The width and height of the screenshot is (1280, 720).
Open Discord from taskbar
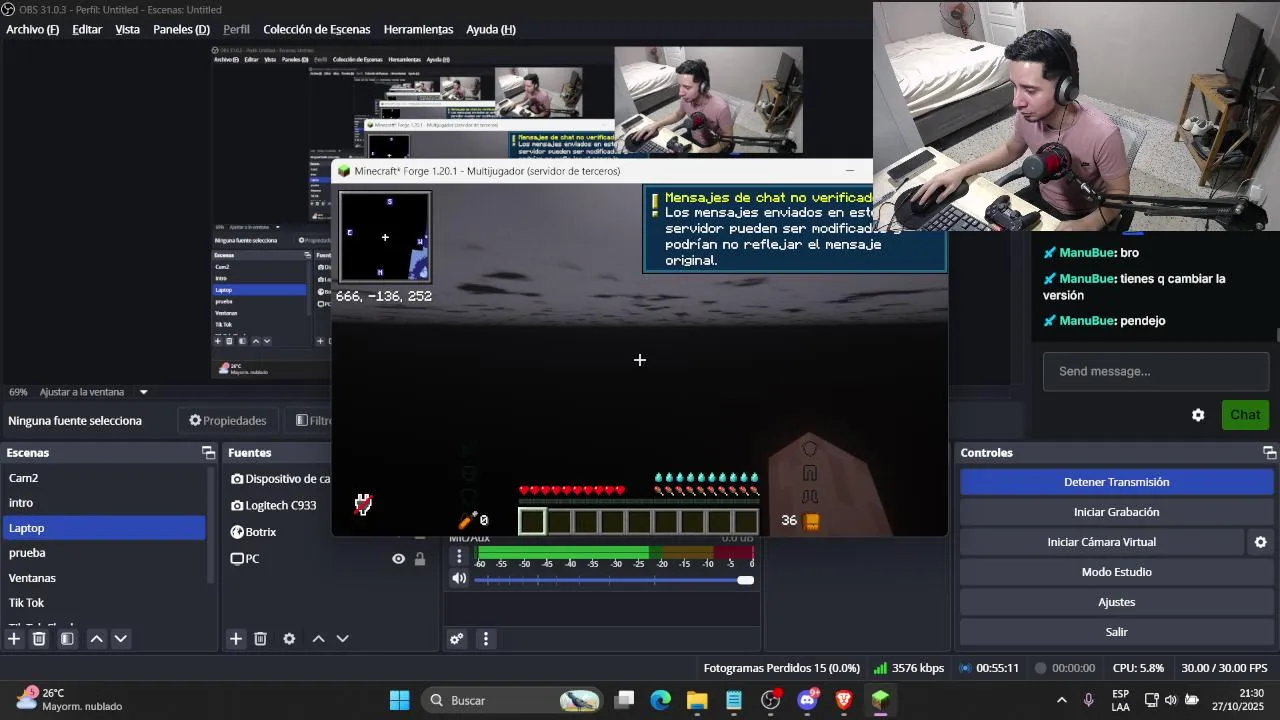(807, 700)
